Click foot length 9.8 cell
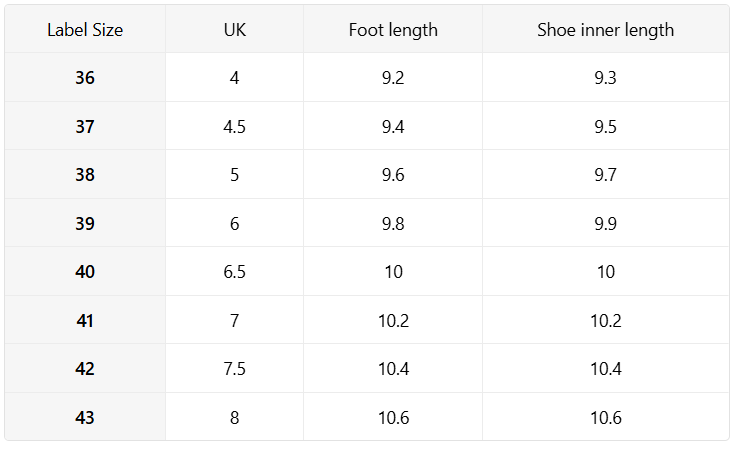733x449 pixels. [x=393, y=223]
